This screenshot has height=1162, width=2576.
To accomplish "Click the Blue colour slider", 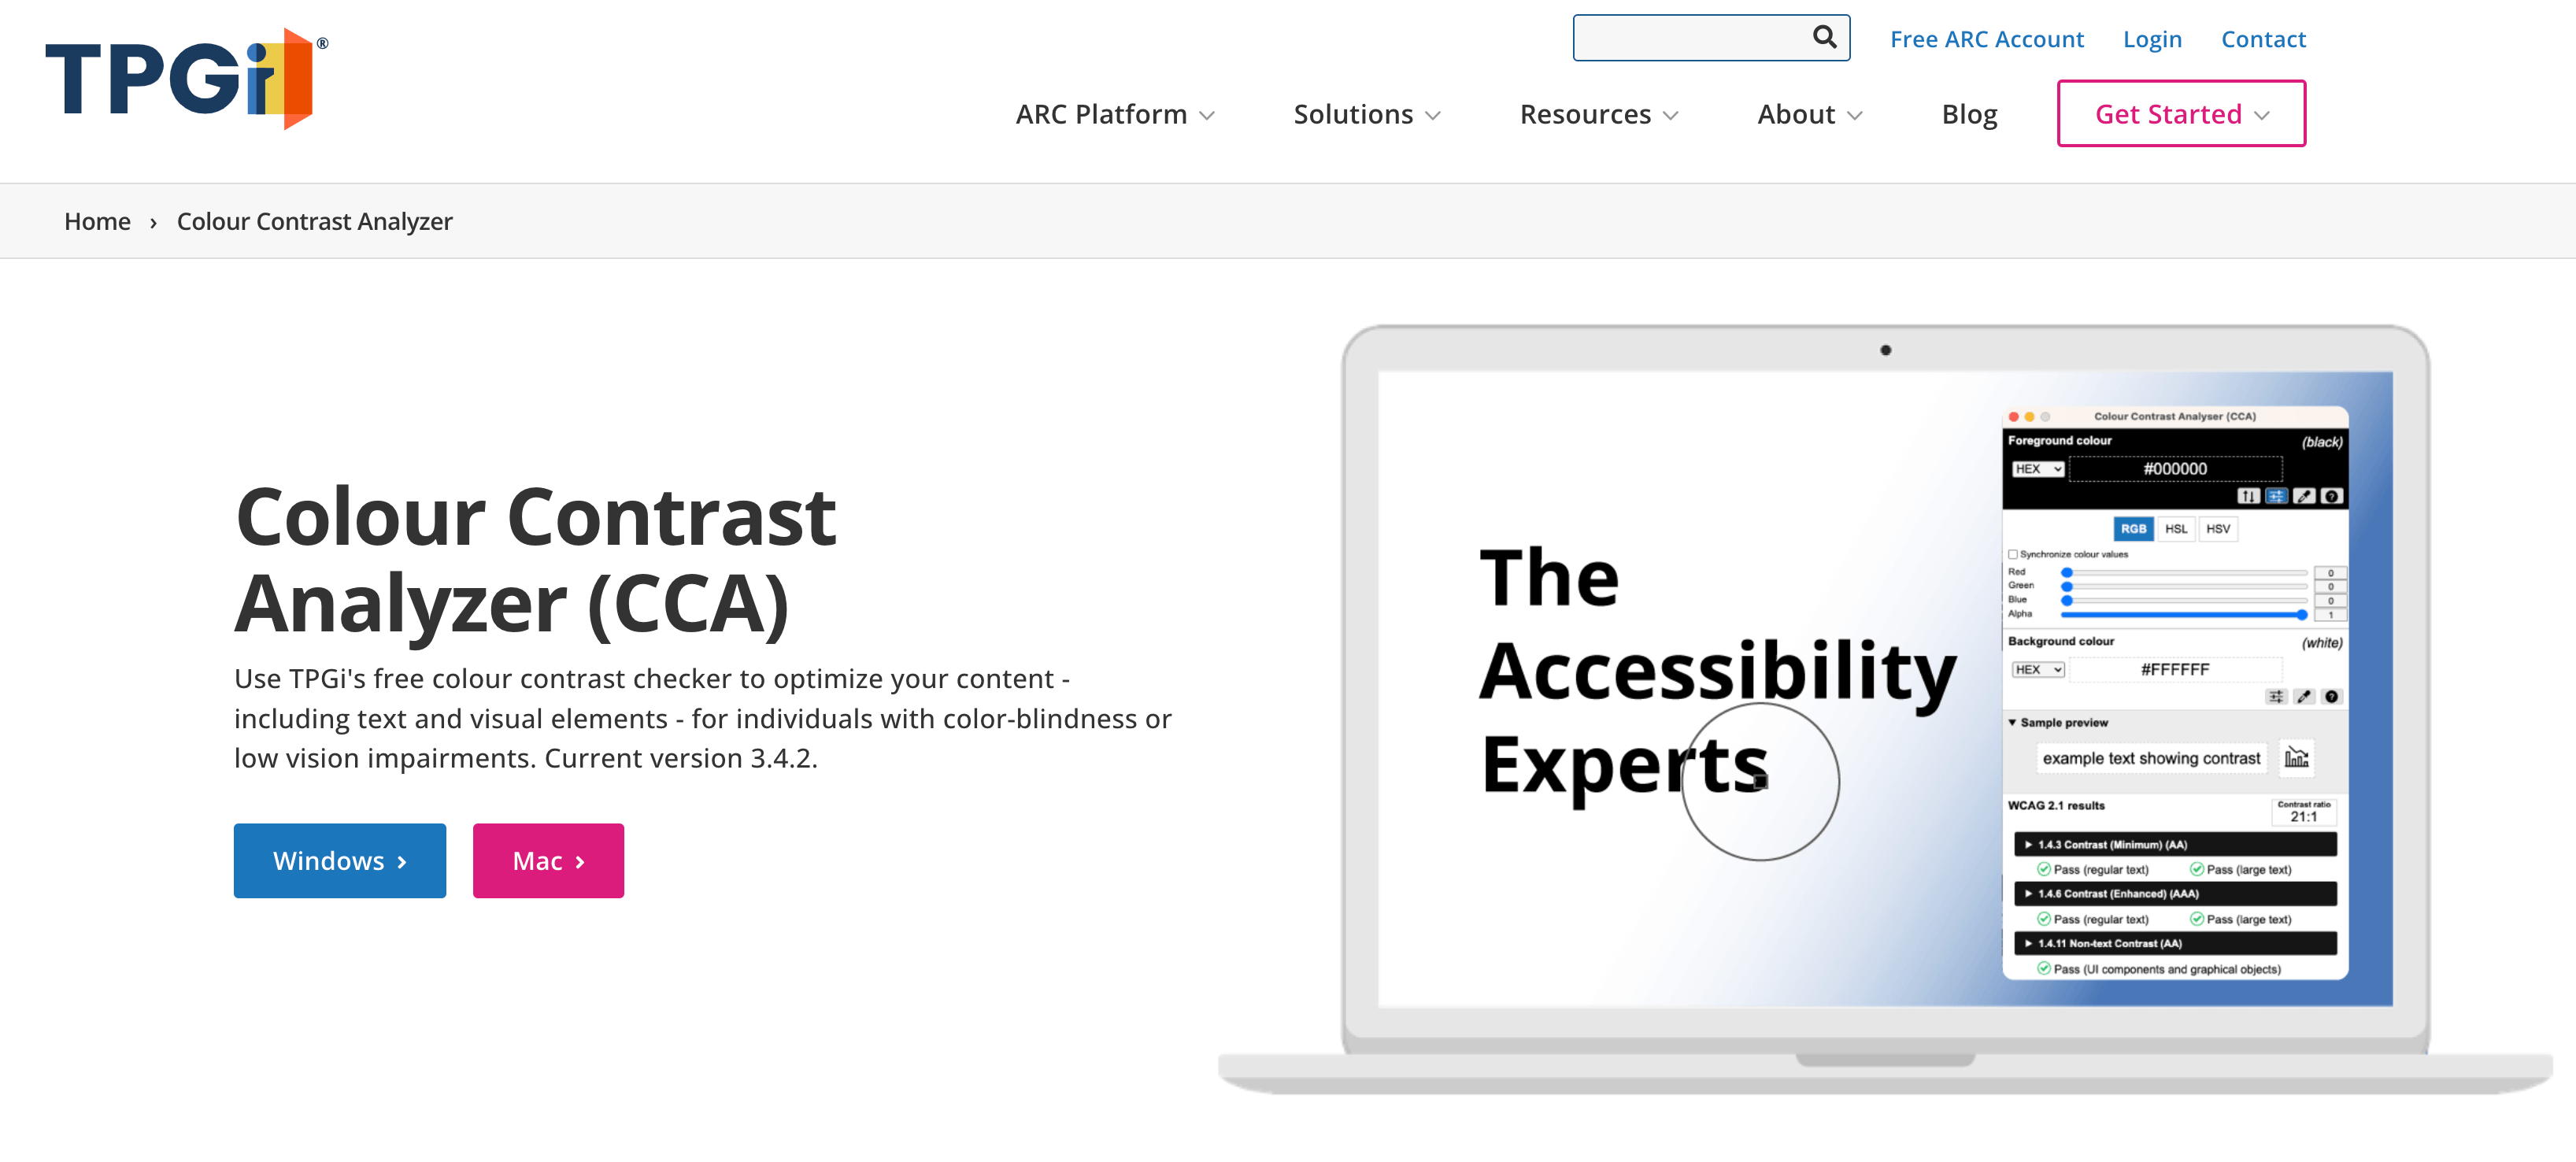I will point(2184,600).
